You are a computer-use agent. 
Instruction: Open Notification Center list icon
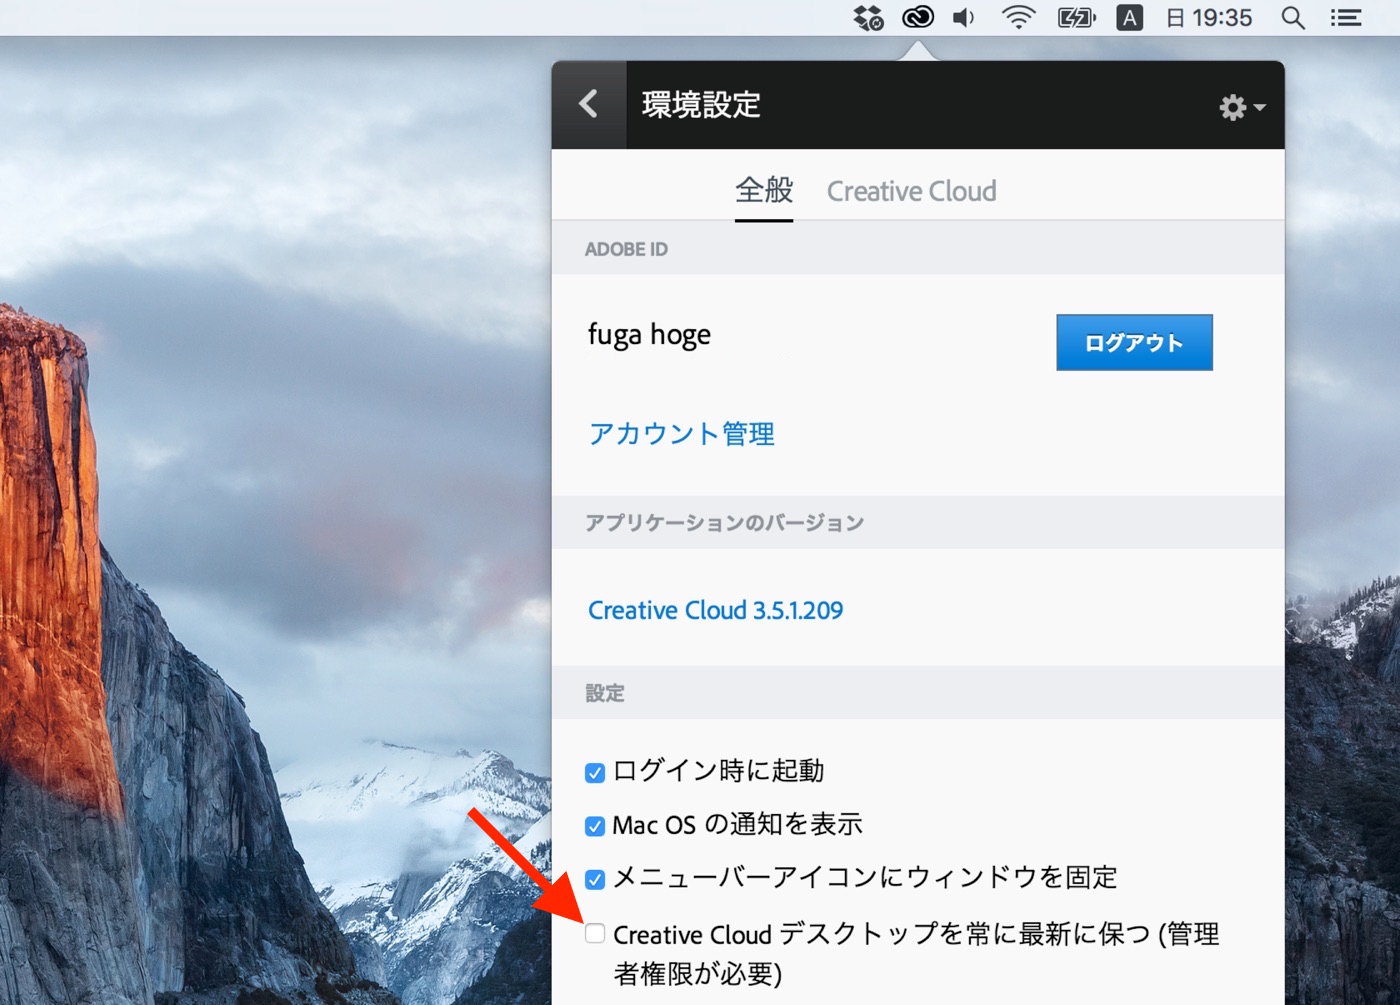tap(1346, 18)
